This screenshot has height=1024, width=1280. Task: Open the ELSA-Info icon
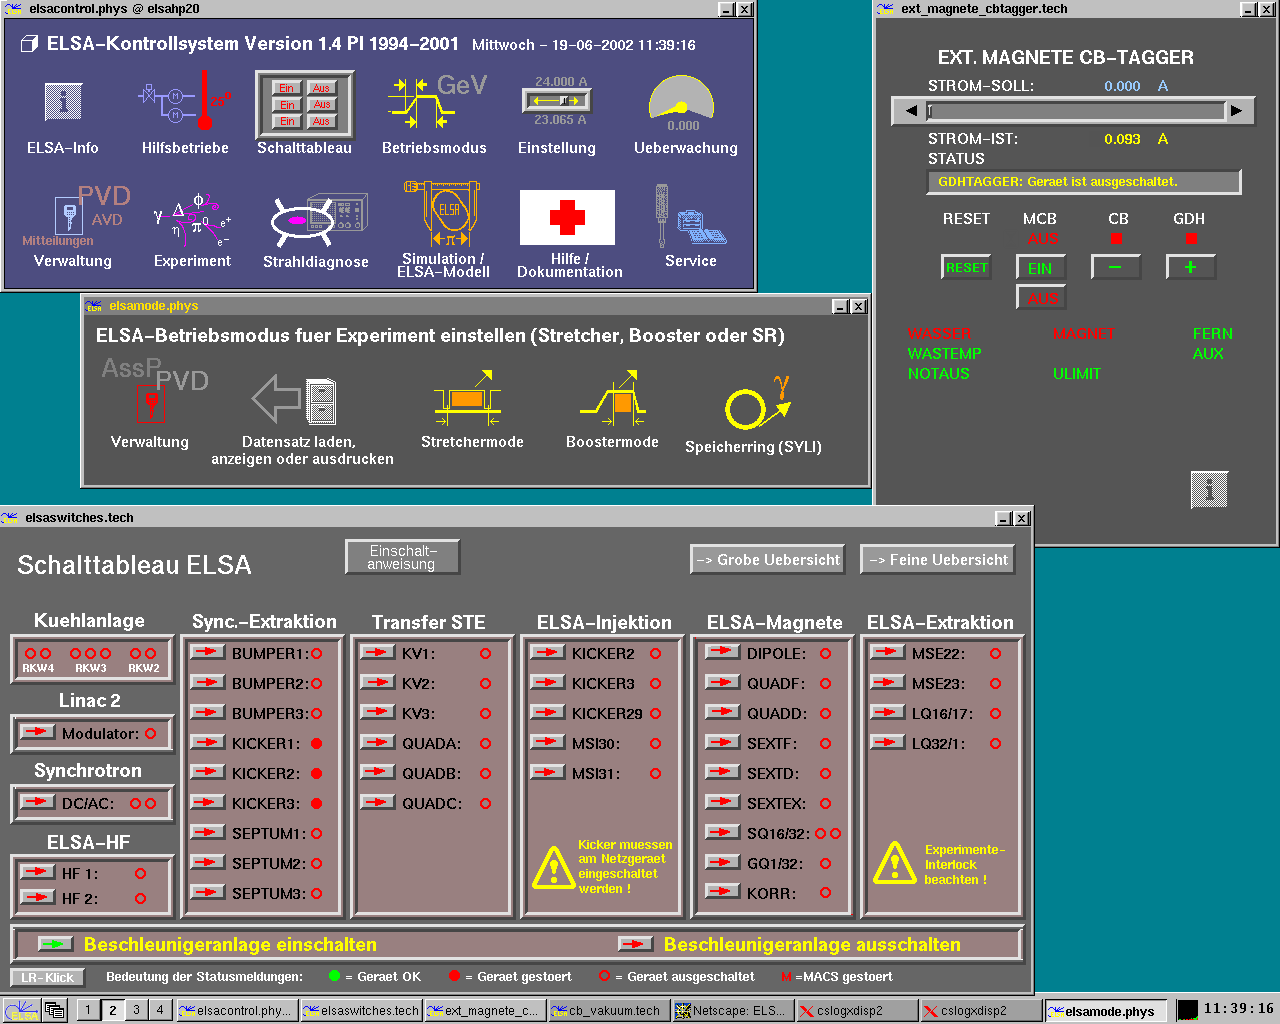pos(63,102)
